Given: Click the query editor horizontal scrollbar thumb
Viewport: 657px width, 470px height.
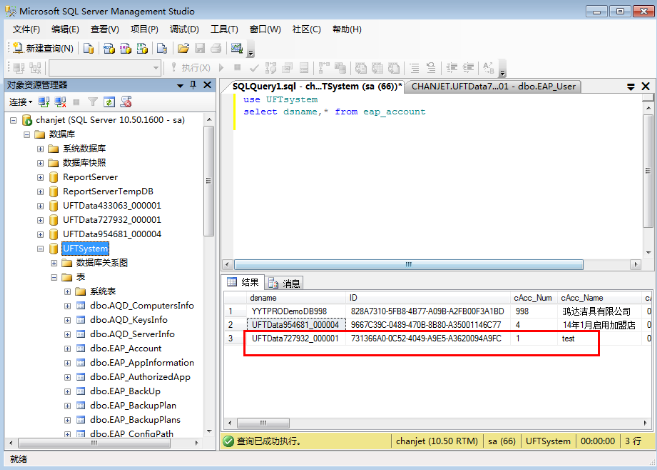Looking at the screenshot, I should point(409,264).
